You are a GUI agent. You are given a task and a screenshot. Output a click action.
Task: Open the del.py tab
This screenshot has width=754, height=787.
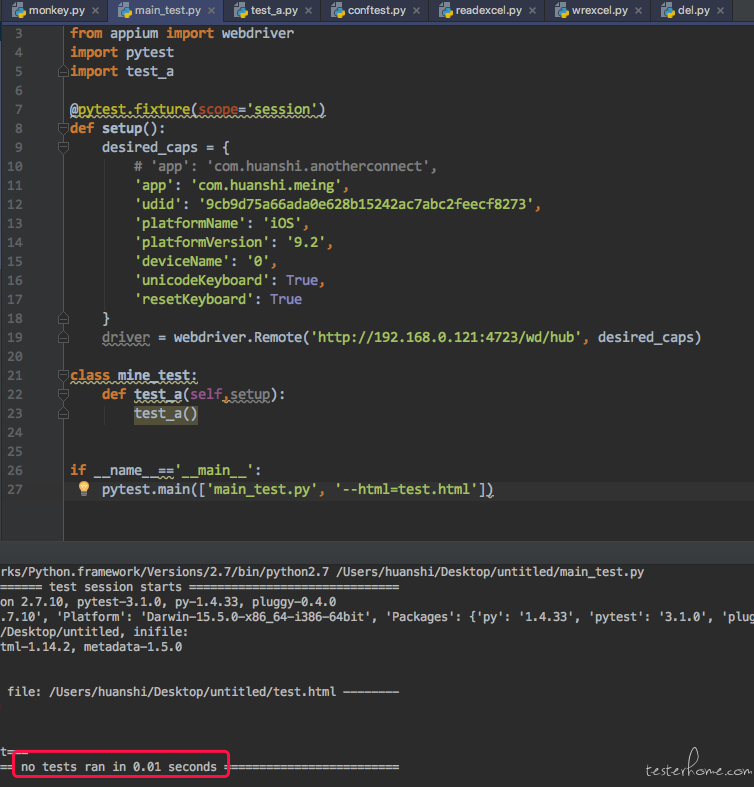[x=693, y=10]
